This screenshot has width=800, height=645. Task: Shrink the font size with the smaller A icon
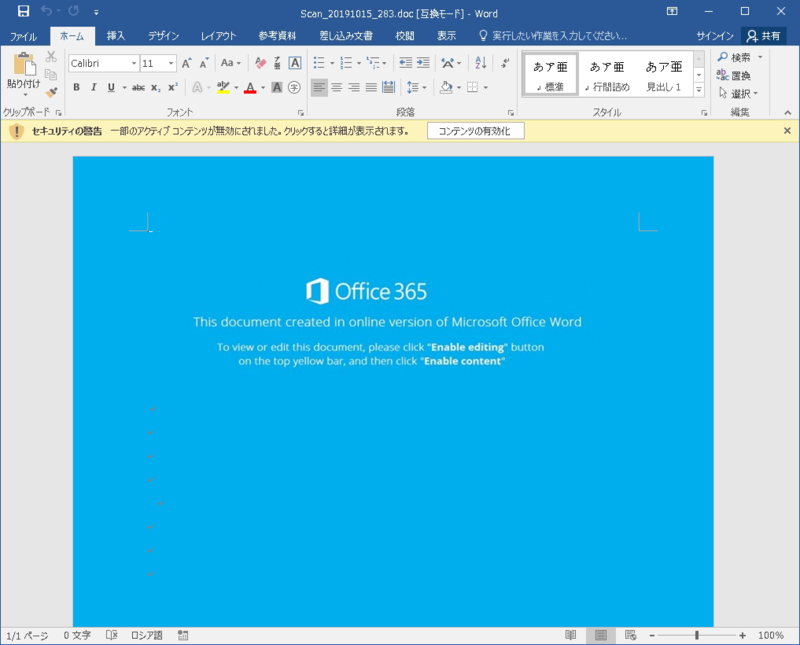click(204, 63)
